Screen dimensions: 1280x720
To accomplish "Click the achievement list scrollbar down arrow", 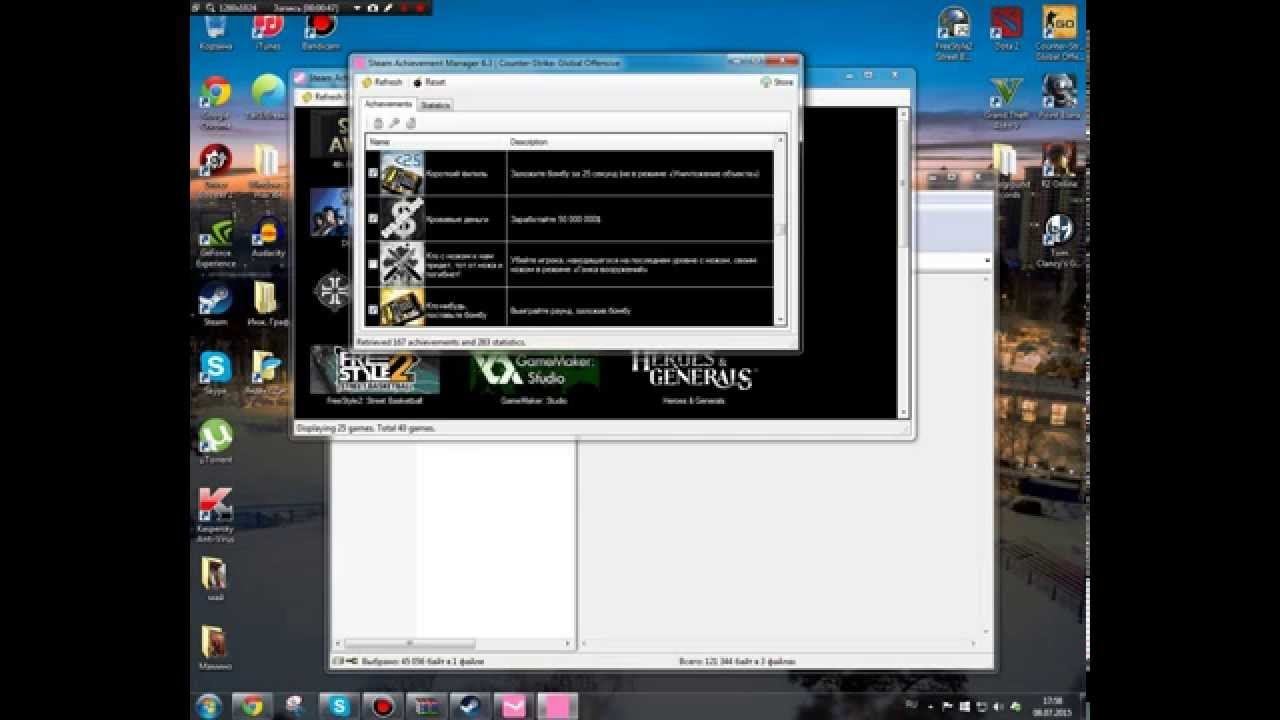I will point(780,320).
